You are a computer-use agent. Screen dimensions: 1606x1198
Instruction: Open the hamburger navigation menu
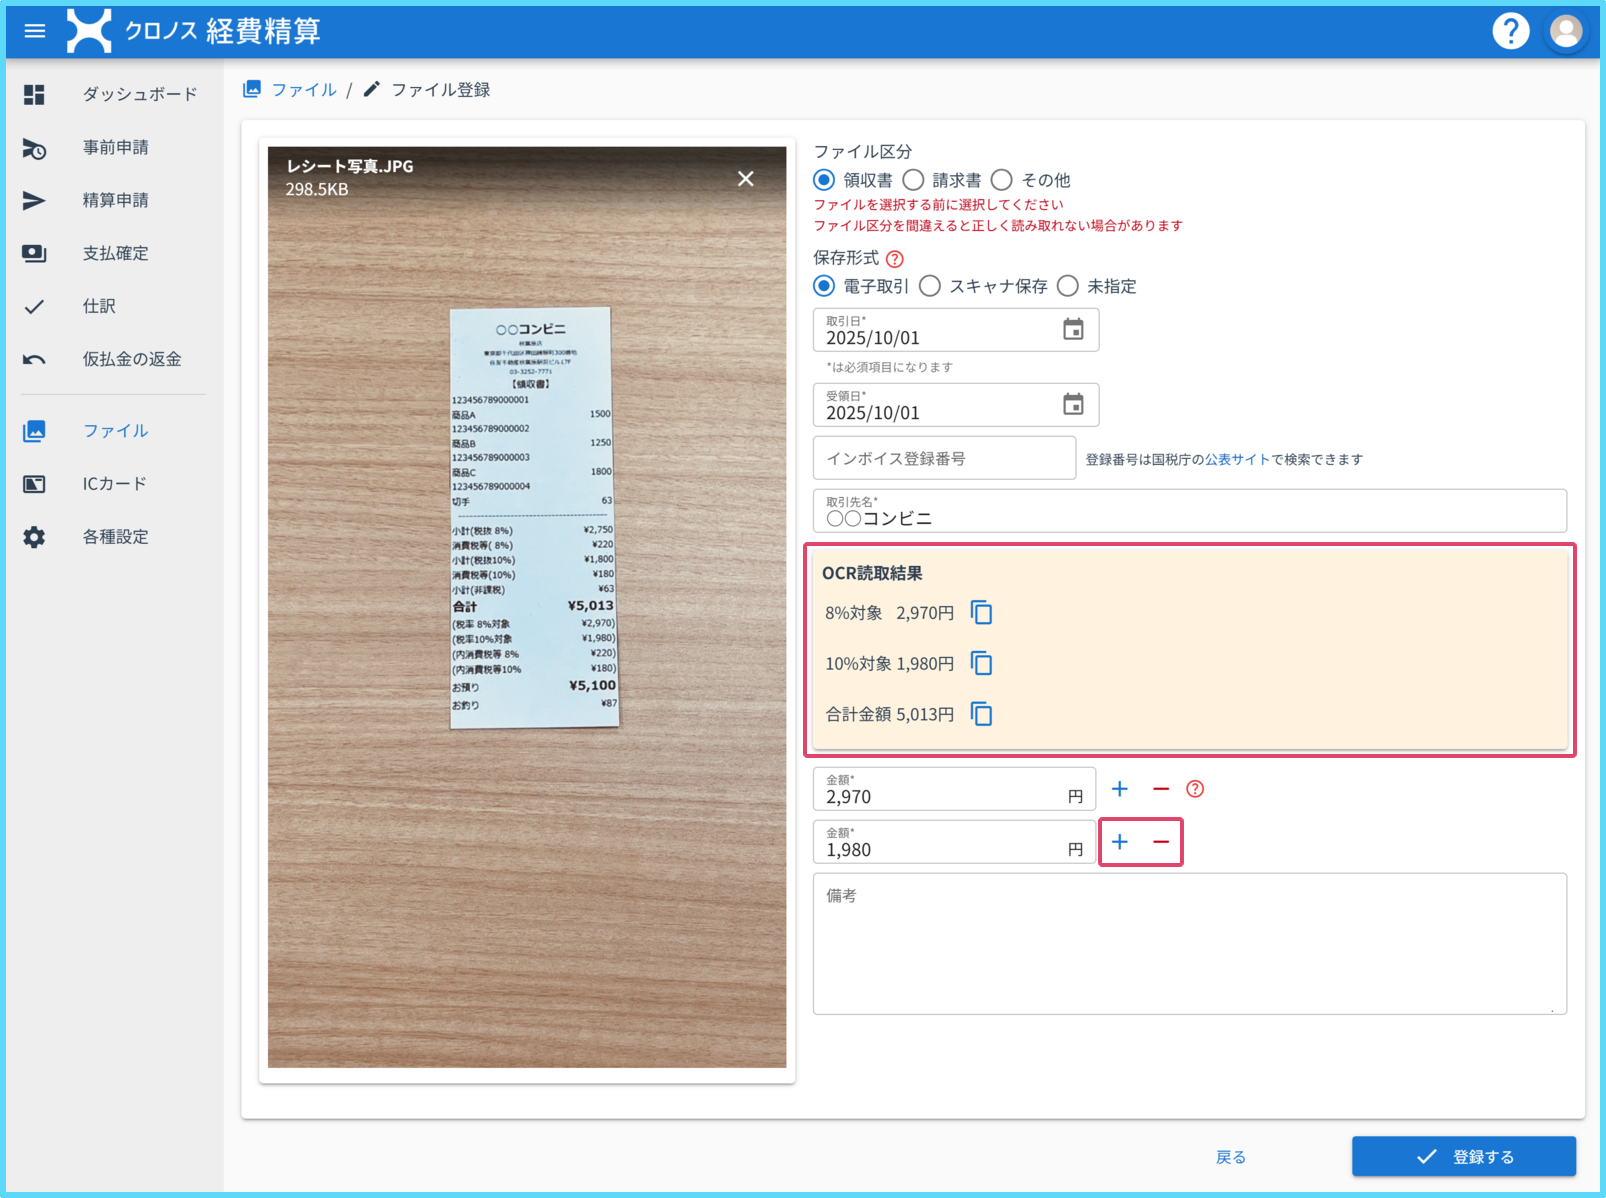(x=35, y=31)
